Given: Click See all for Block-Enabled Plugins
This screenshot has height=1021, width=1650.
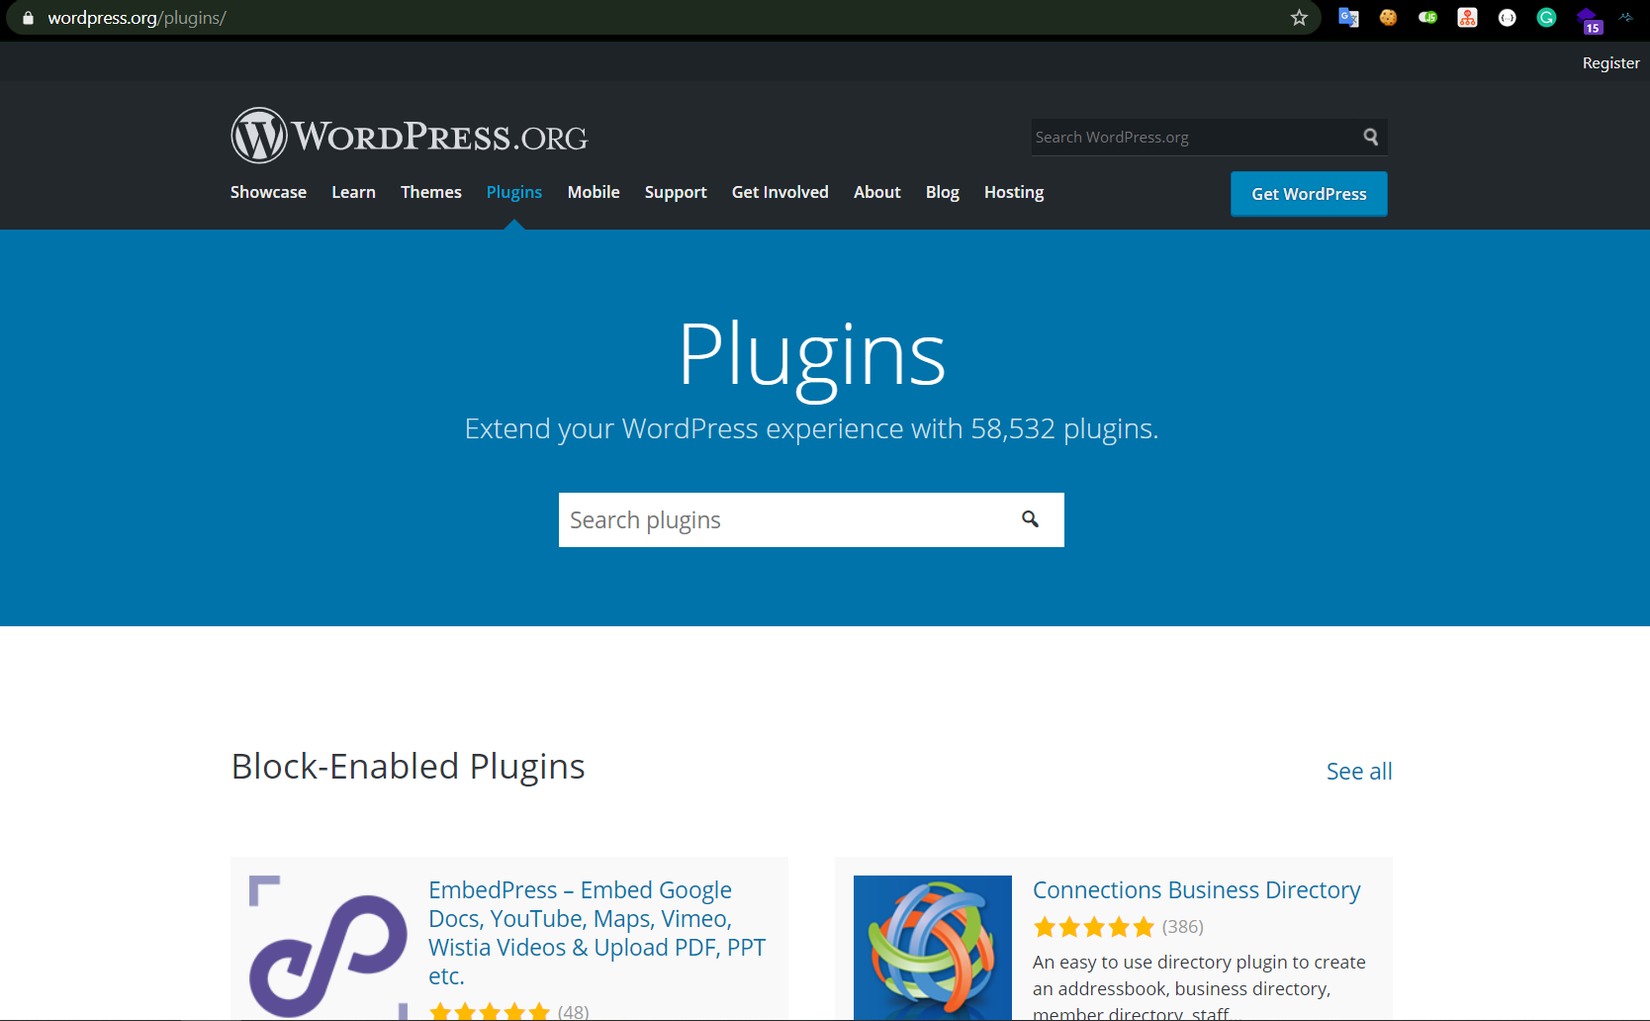Looking at the screenshot, I should pyautogui.click(x=1359, y=771).
